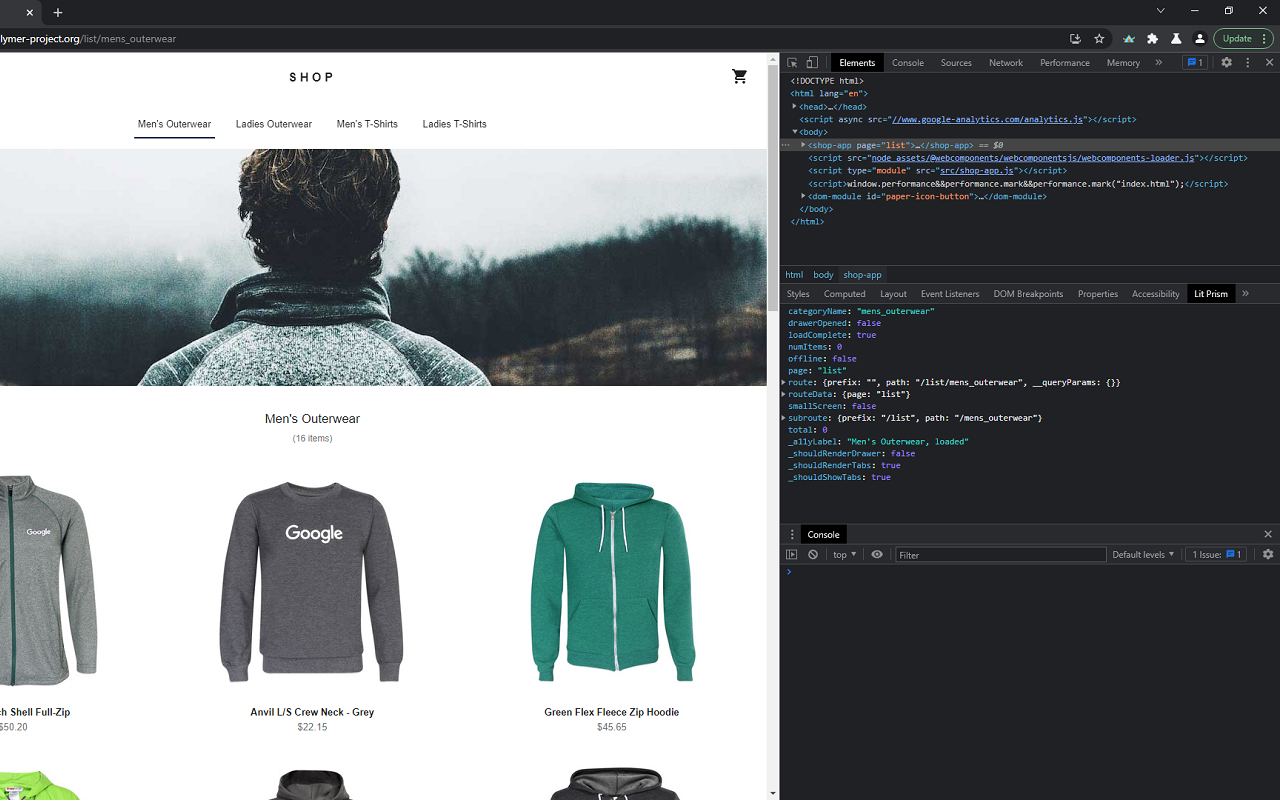Open DevTools settings gear in main toolbar
Image resolution: width=1280 pixels, height=800 pixels.
point(1226,63)
